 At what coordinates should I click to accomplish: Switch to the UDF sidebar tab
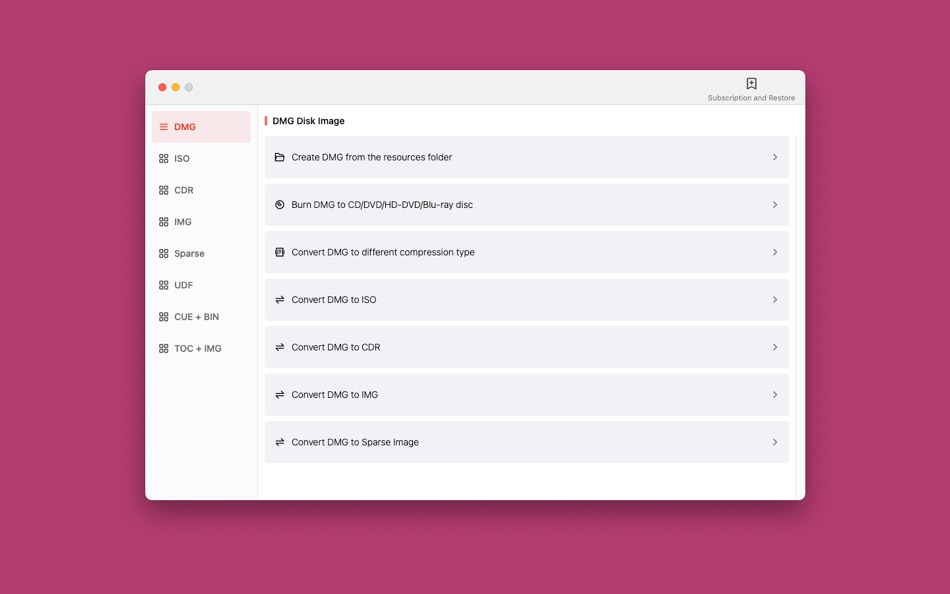point(201,285)
